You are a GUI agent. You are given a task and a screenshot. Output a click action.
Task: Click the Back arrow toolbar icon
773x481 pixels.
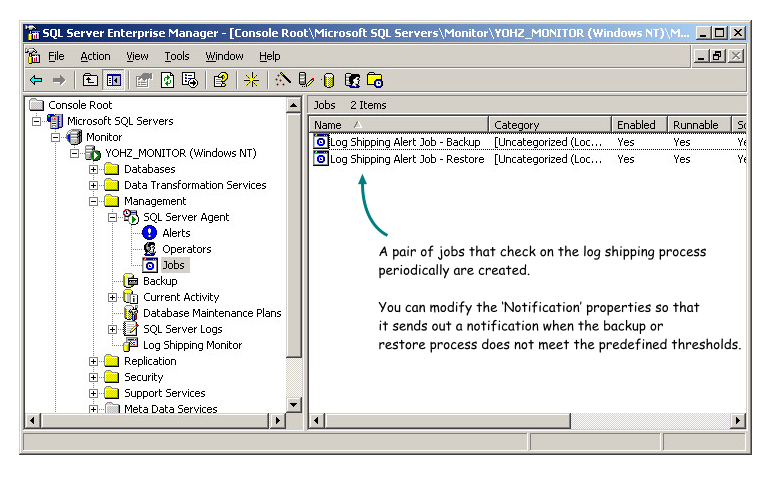[x=36, y=80]
